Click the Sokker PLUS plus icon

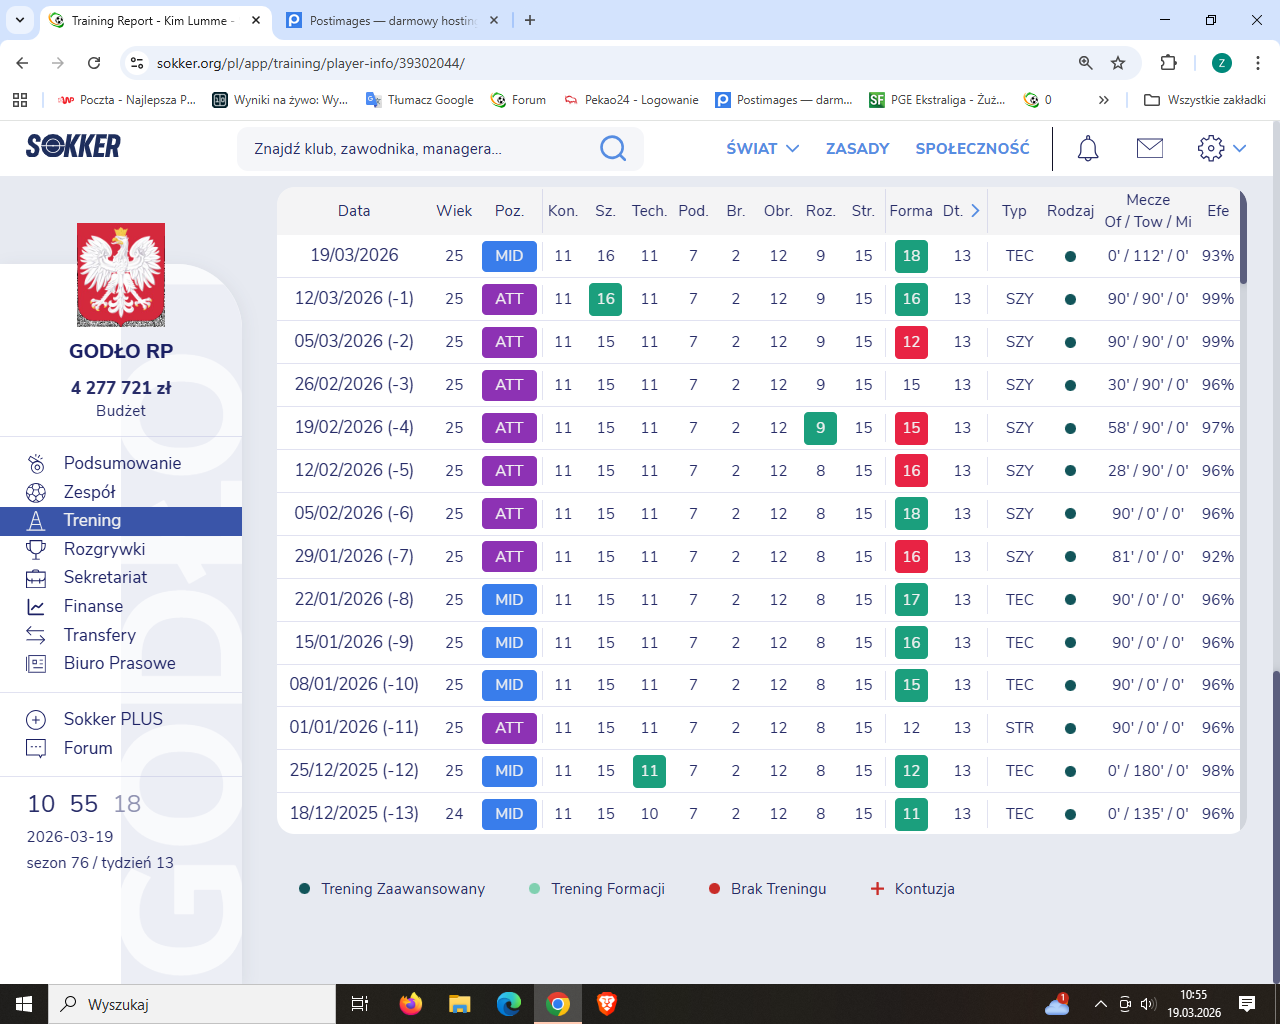pyautogui.click(x=36, y=719)
